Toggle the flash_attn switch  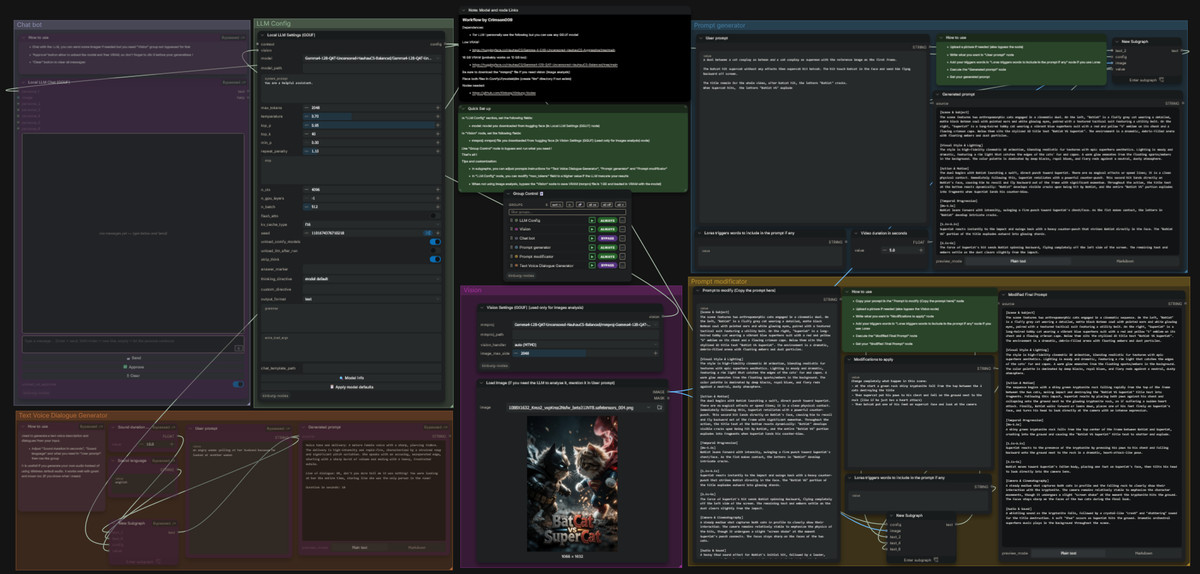point(435,216)
